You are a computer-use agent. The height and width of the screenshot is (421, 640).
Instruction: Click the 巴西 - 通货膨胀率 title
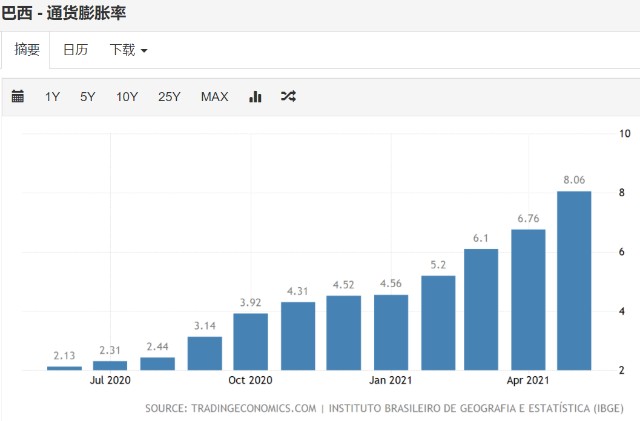click(x=63, y=13)
